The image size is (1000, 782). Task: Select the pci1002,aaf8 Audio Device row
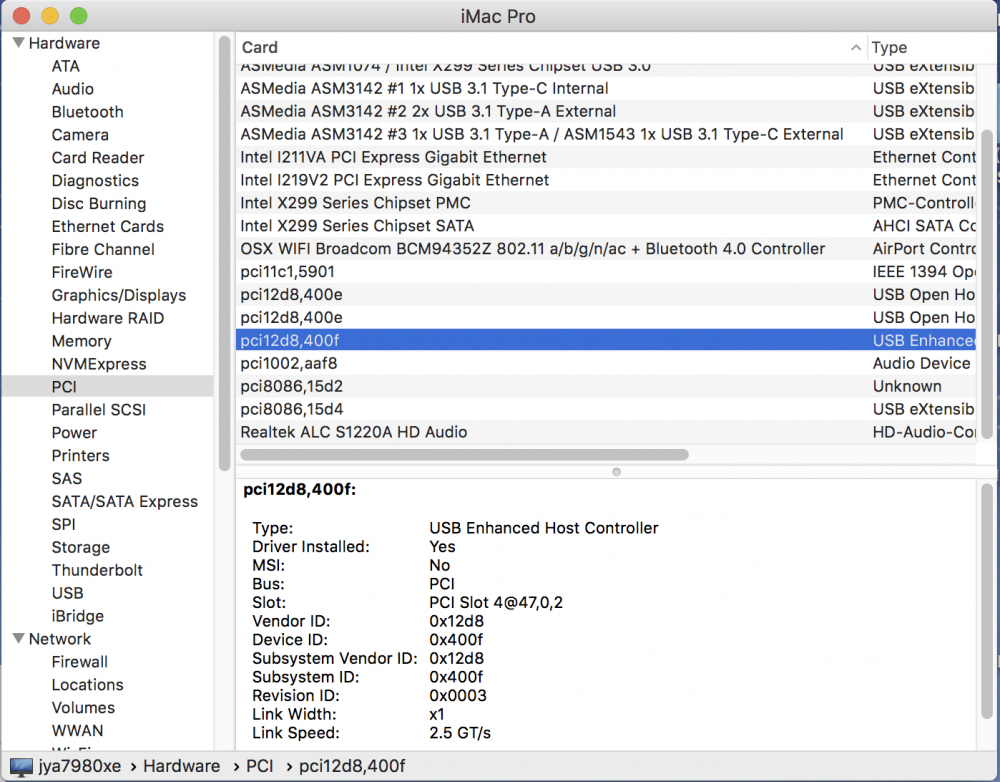coord(606,364)
